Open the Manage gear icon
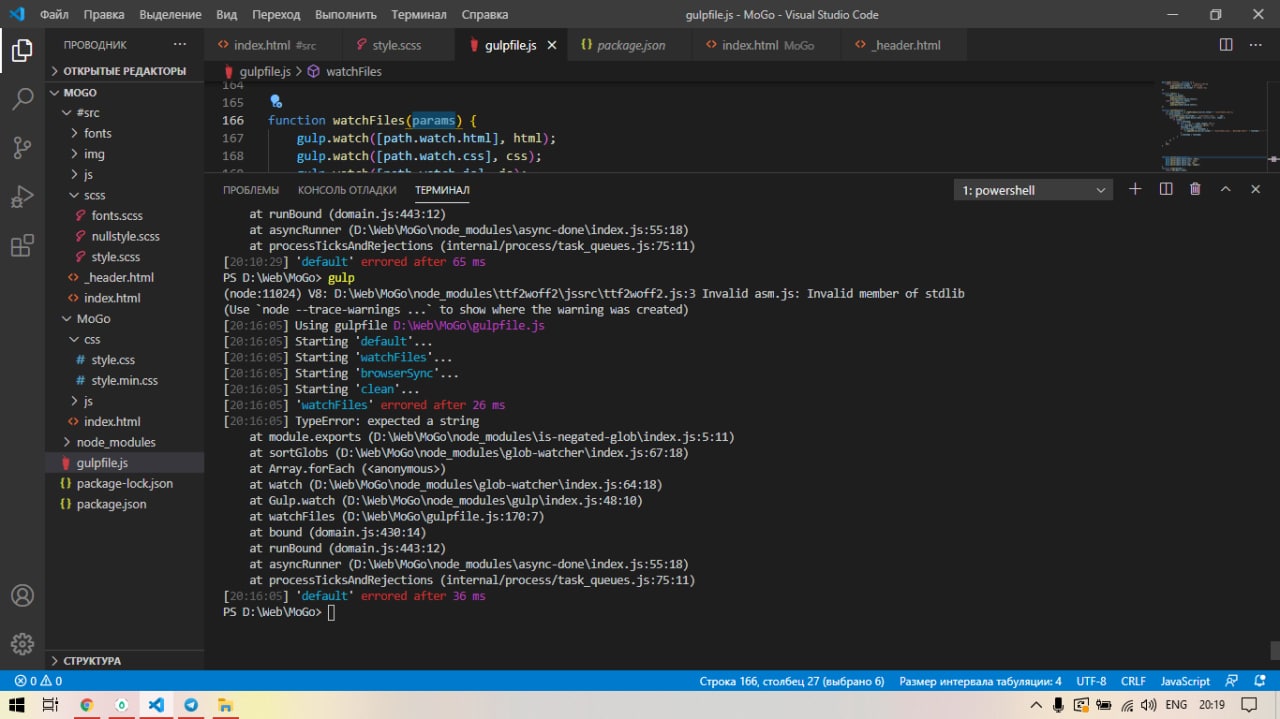This screenshot has width=1280, height=719. pos(22,644)
